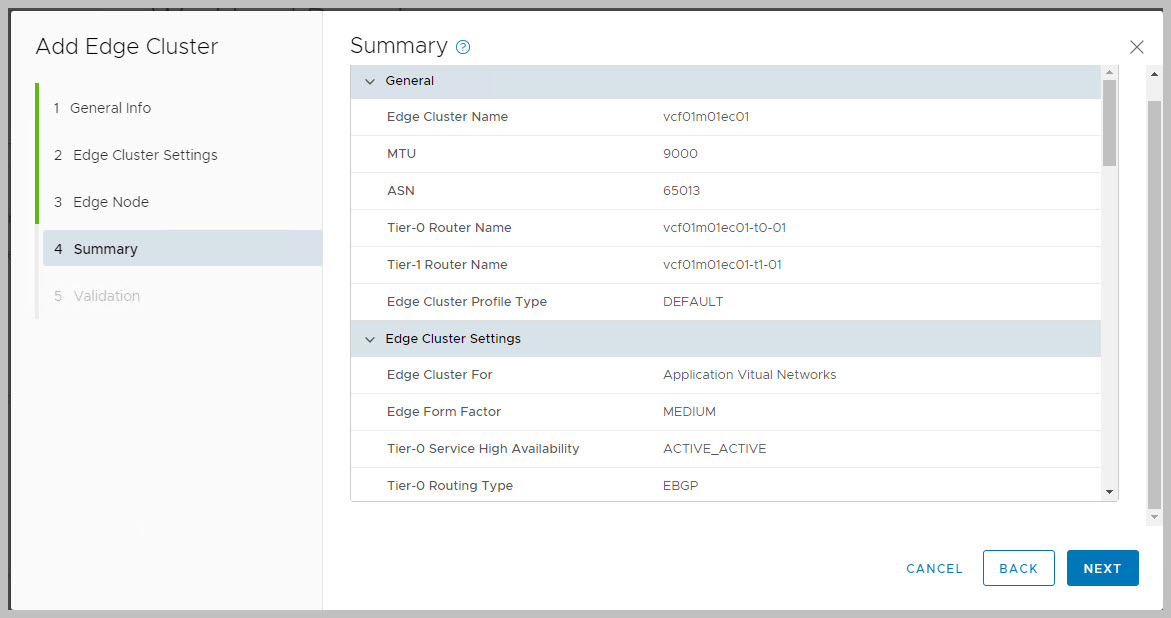Click step 5 Validation
1171x618 pixels.
(x=106, y=296)
